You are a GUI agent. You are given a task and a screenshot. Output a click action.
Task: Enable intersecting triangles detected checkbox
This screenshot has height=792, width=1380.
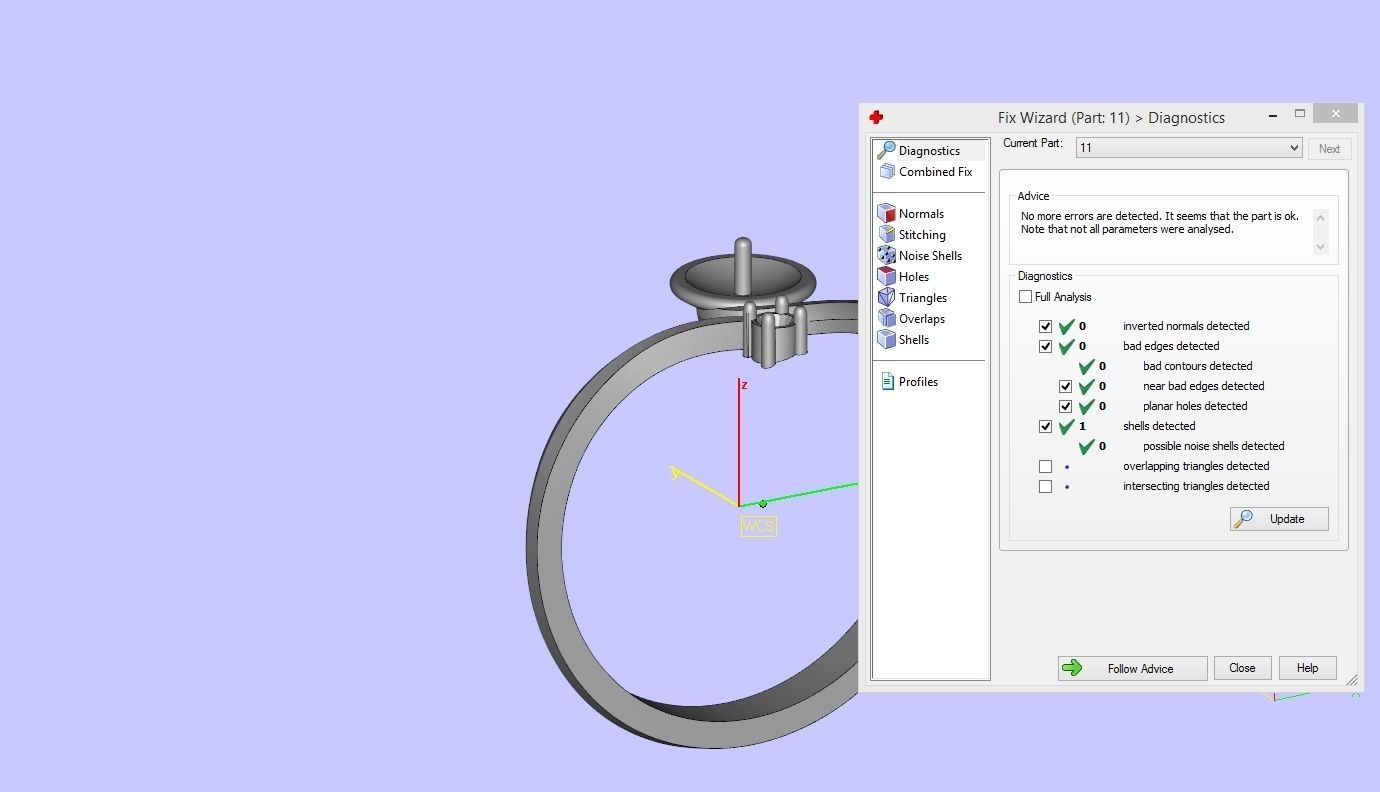point(1045,486)
